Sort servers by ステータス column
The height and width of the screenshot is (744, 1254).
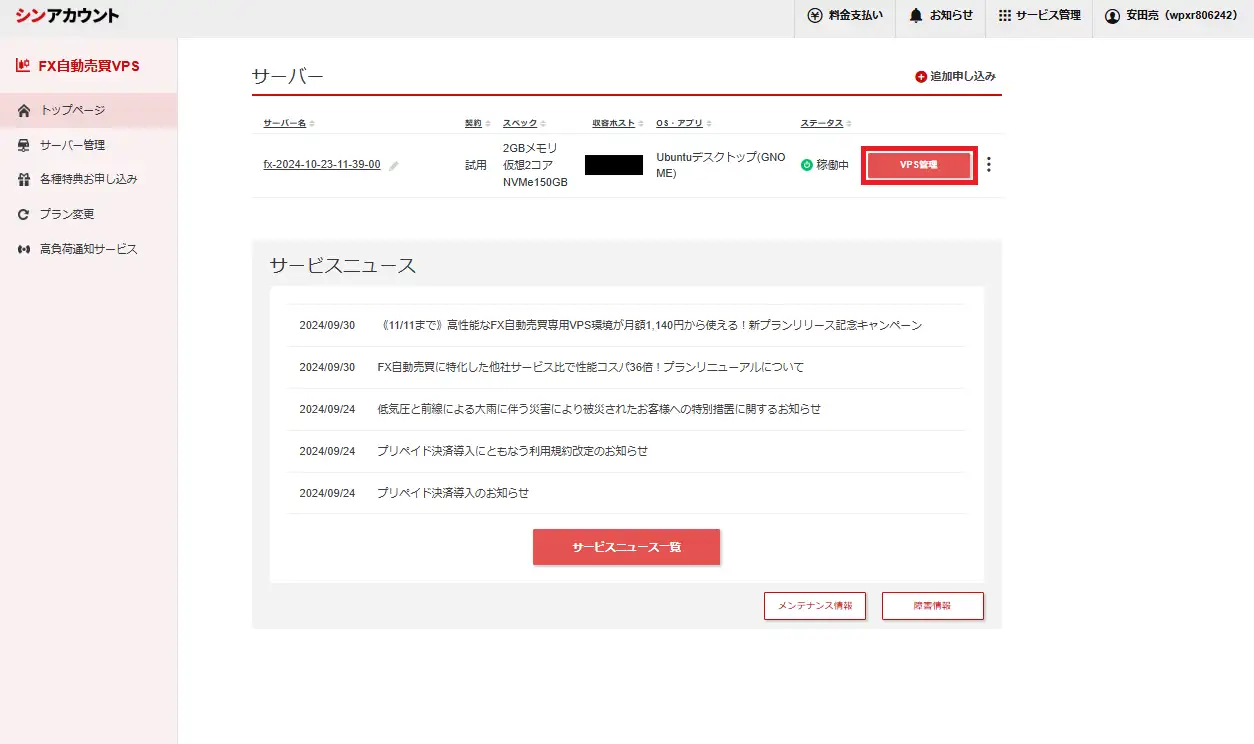click(824, 123)
